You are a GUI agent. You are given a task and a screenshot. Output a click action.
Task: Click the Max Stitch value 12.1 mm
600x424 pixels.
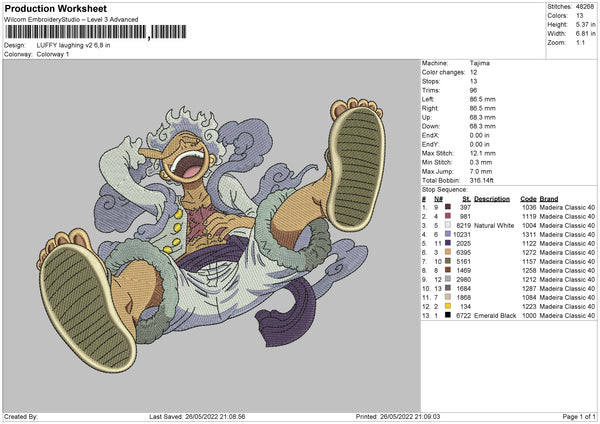483,153
